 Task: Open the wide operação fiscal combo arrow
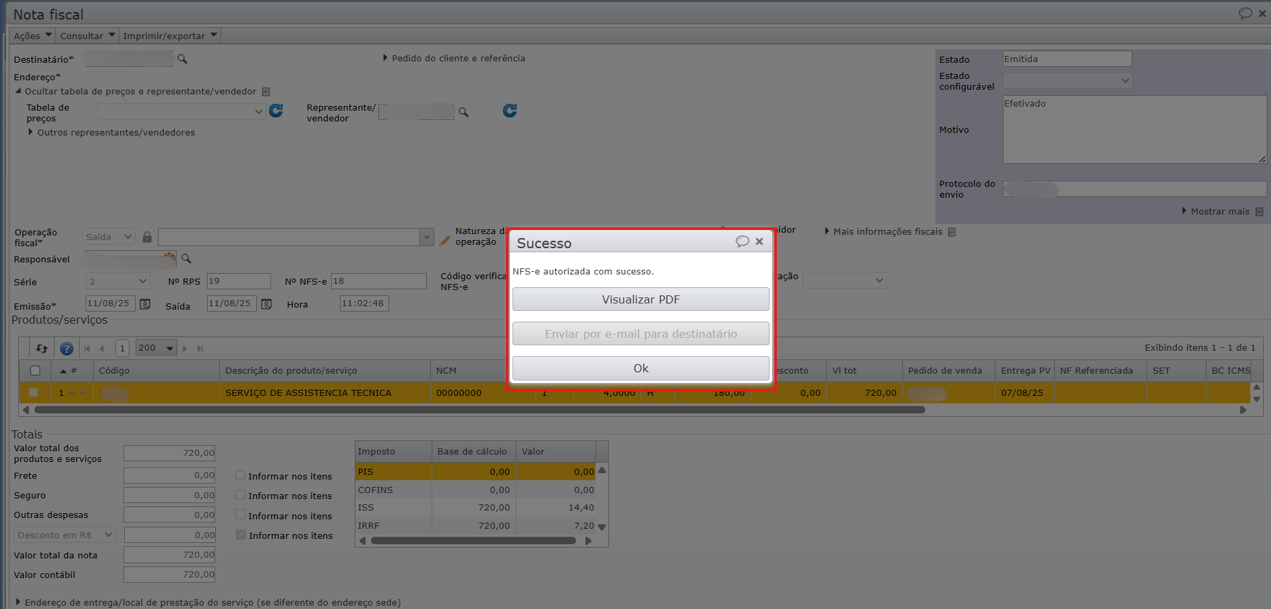pyautogui.click(x=427, y=237)
